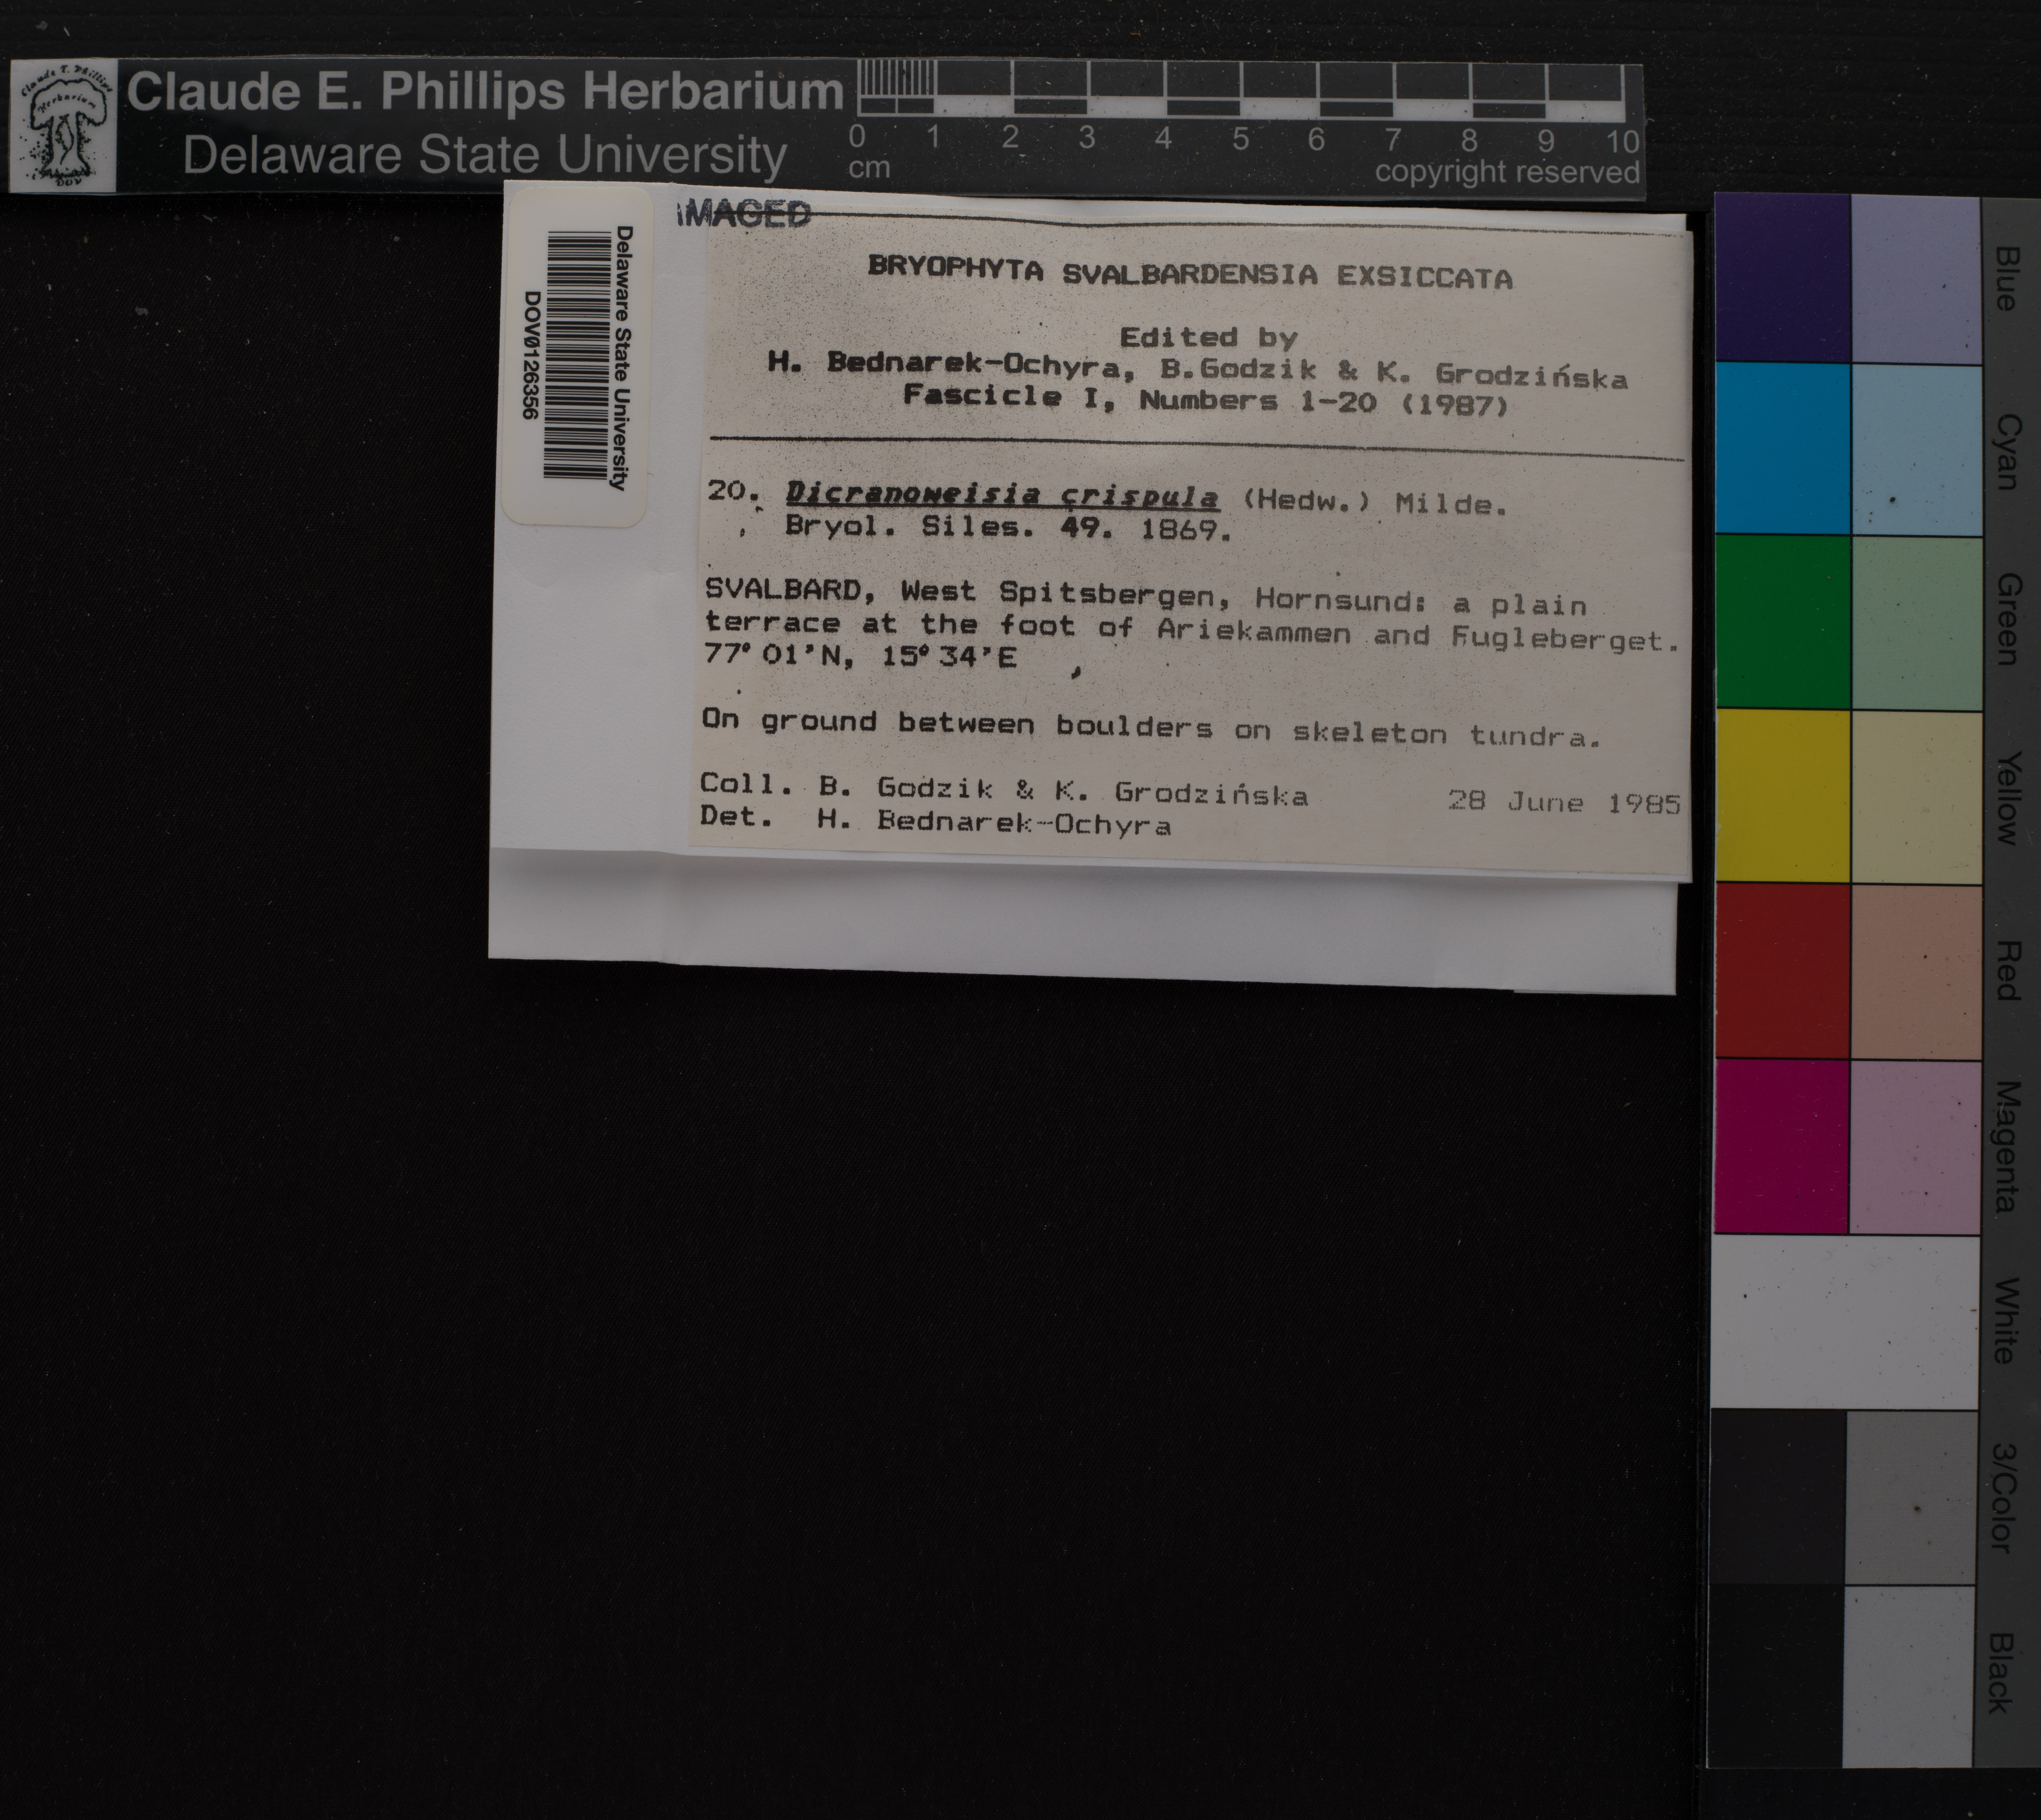Pick the magenta color patch
2041x1820 pixels.
1781,1146
